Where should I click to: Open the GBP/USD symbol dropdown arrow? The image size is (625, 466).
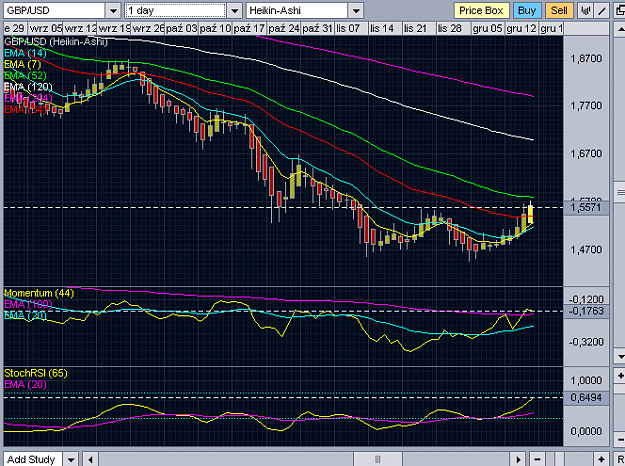coord(113,11)
